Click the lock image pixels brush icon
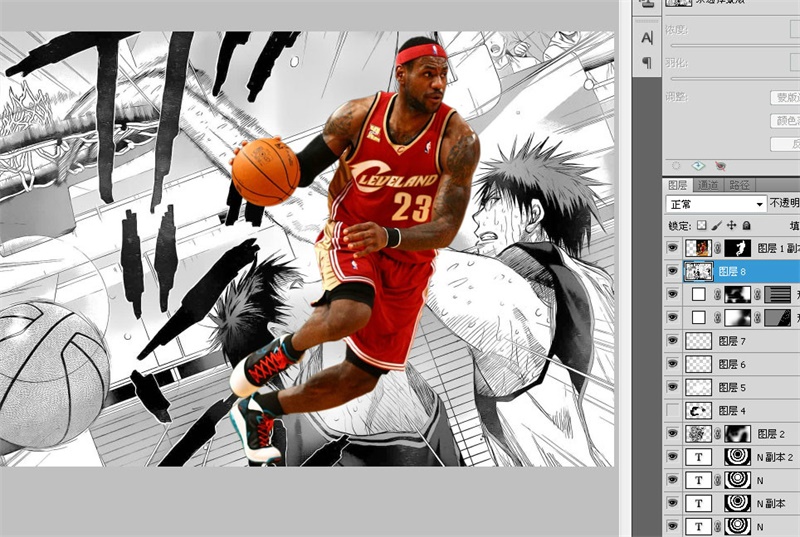 [x=716, y=226]
